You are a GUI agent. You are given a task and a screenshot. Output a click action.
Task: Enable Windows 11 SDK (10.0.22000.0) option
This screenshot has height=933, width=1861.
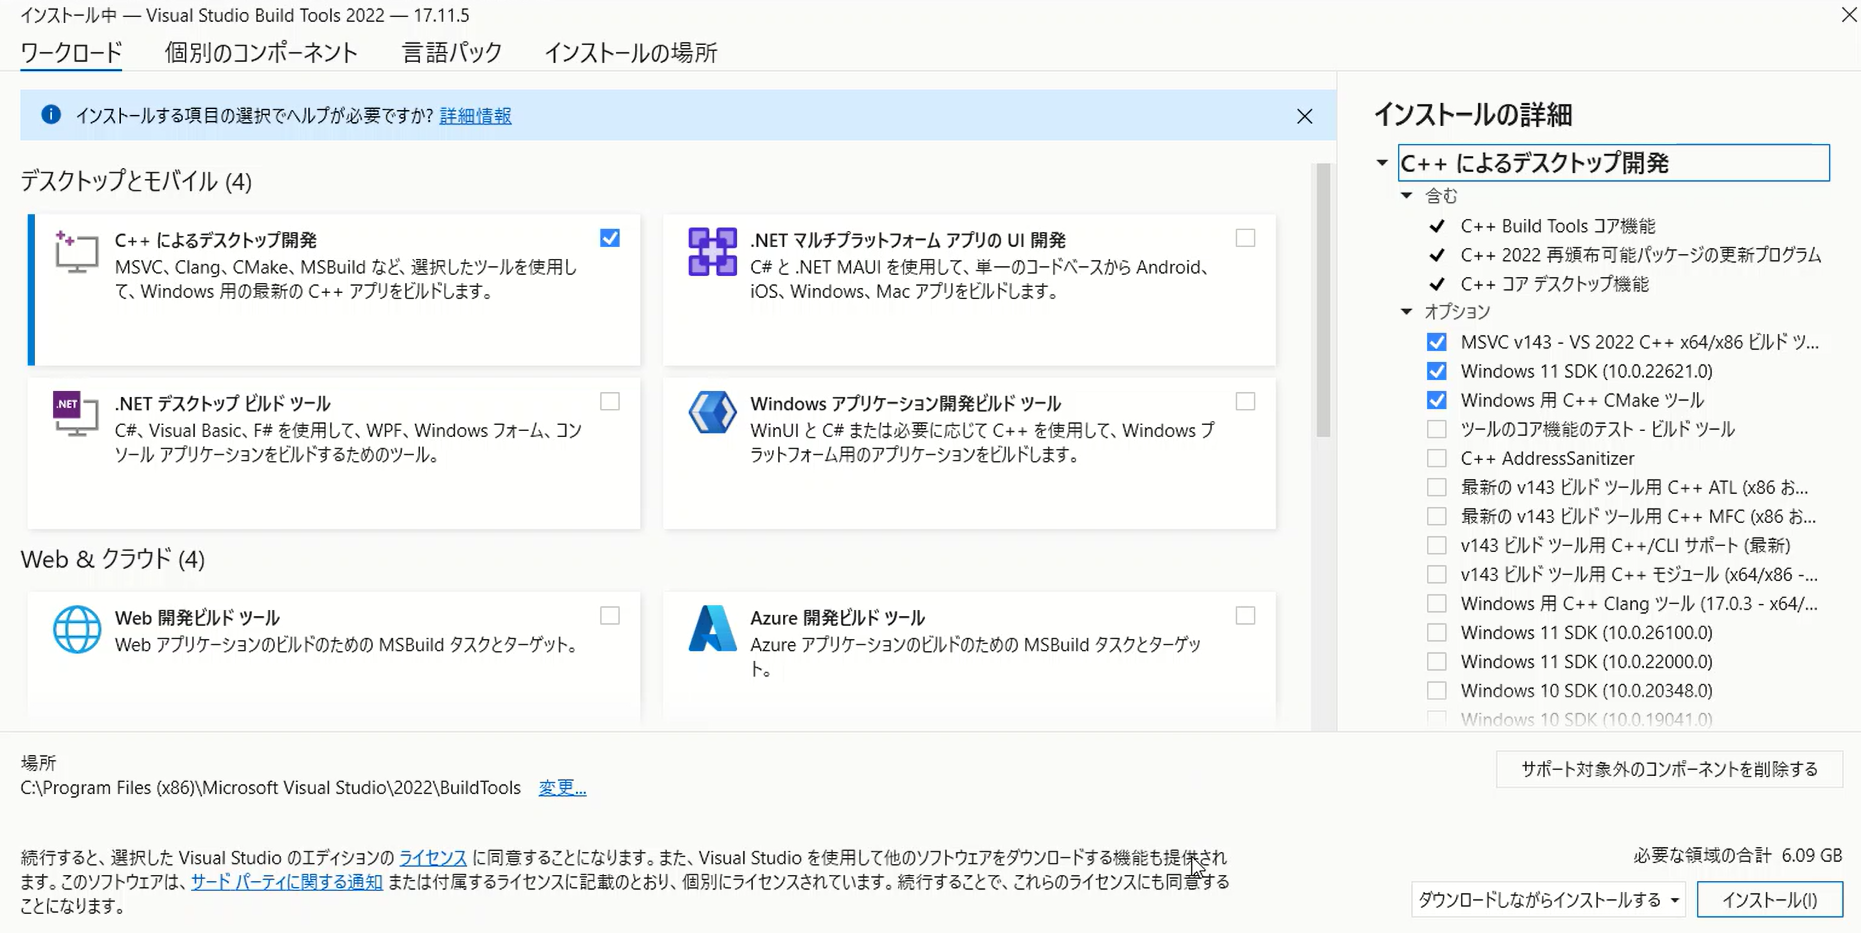(x=1437, y=661)
